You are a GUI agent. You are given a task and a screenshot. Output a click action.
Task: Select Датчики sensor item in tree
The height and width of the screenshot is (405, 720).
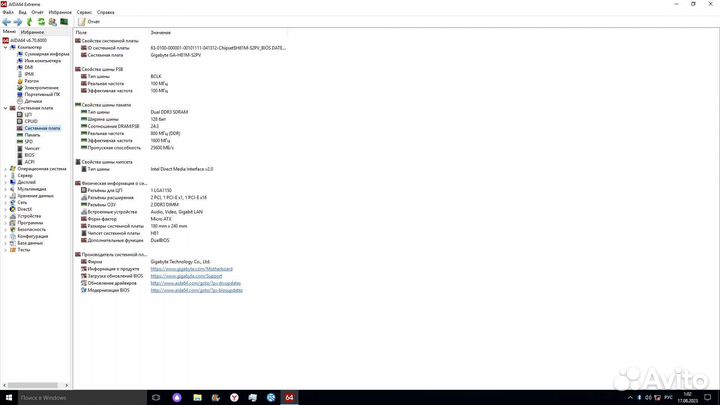(x=33, y=101)
